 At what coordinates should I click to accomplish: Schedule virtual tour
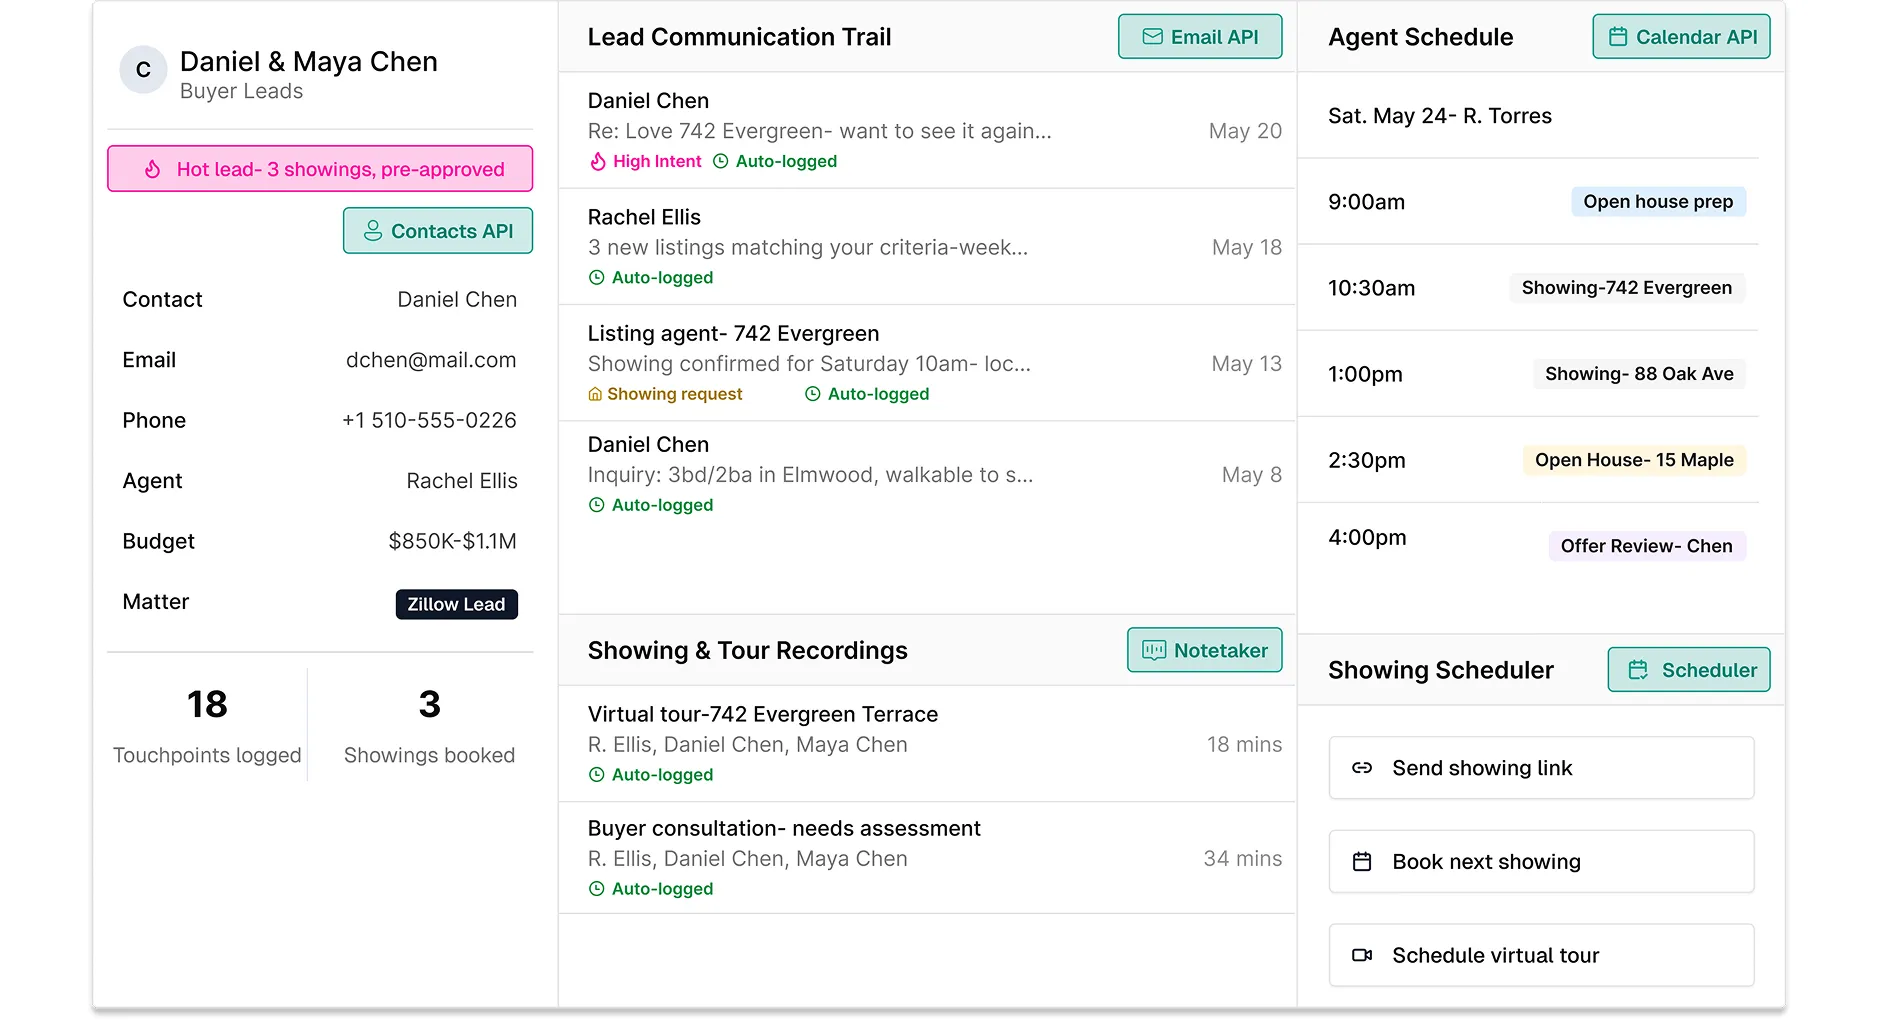pyautogui.click(x=1541, y=955)
